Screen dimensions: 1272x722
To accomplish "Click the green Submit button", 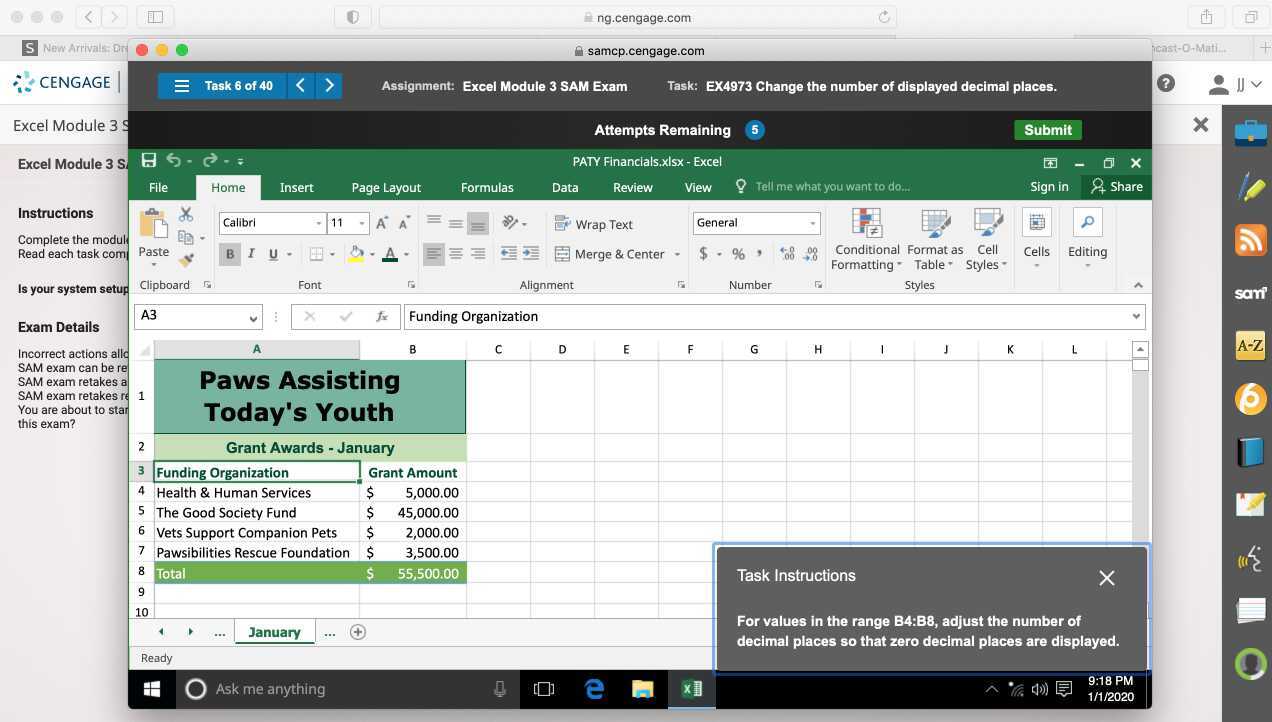I will (x=1047, y=130).
